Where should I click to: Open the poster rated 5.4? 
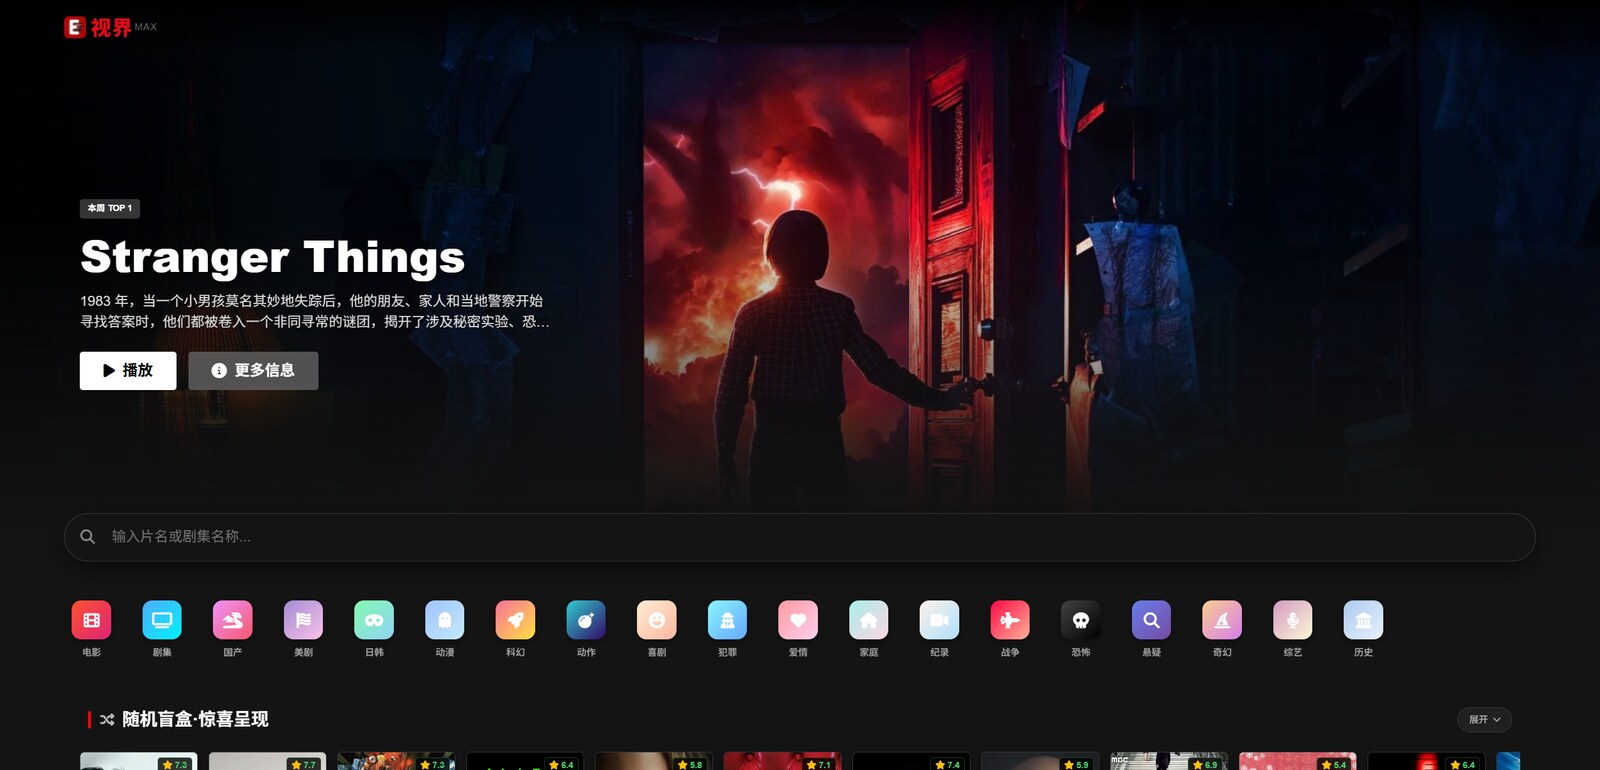tap(1297, 762)
